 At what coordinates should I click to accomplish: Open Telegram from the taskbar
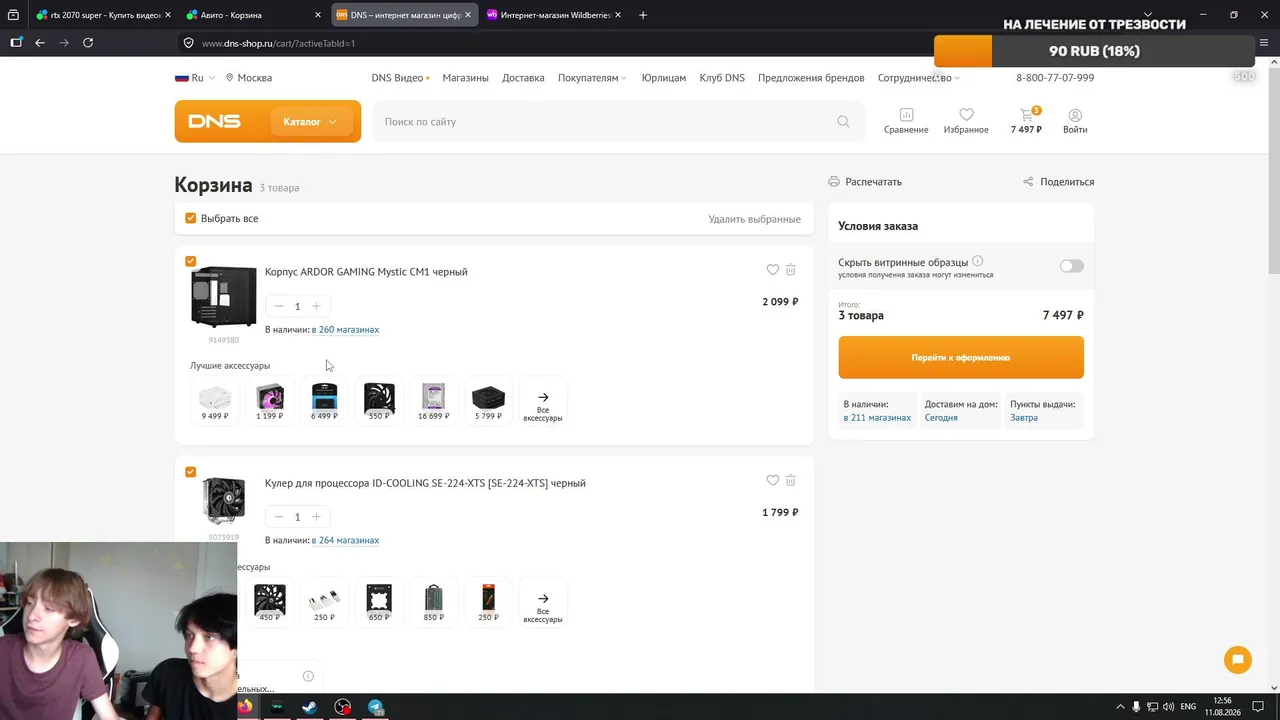[376, 707]
